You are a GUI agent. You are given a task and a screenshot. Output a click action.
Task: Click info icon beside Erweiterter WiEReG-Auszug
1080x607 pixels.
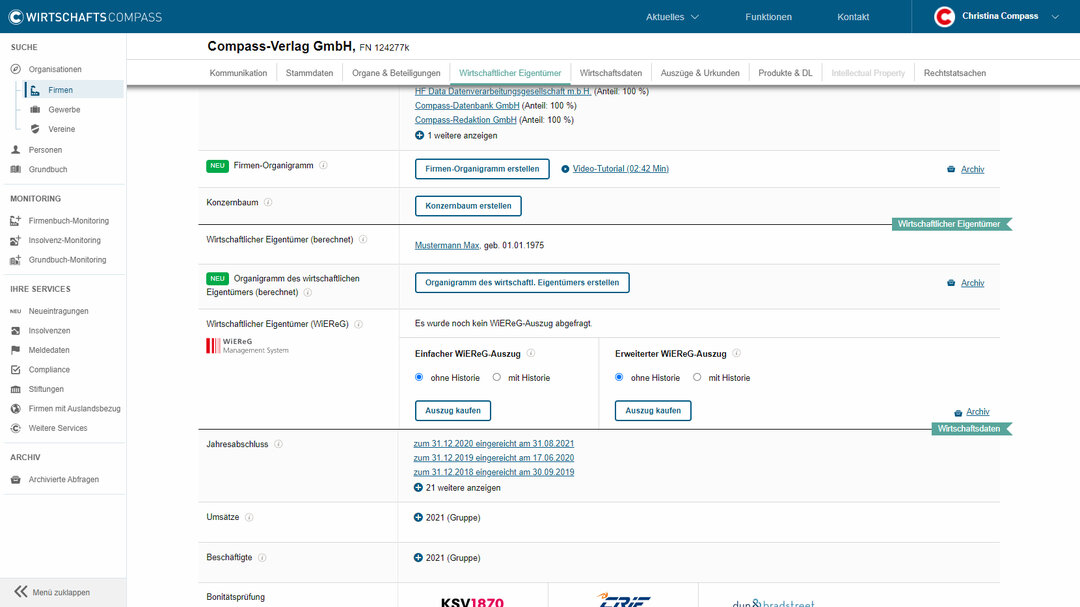(x=736, y=353)
